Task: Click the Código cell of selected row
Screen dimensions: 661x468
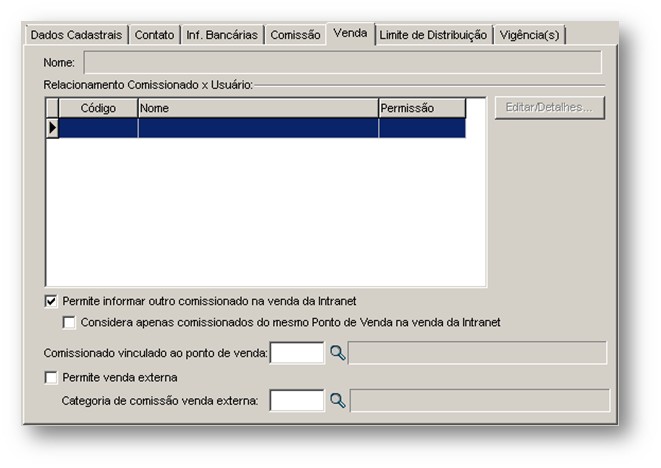Action: [98, 128]
